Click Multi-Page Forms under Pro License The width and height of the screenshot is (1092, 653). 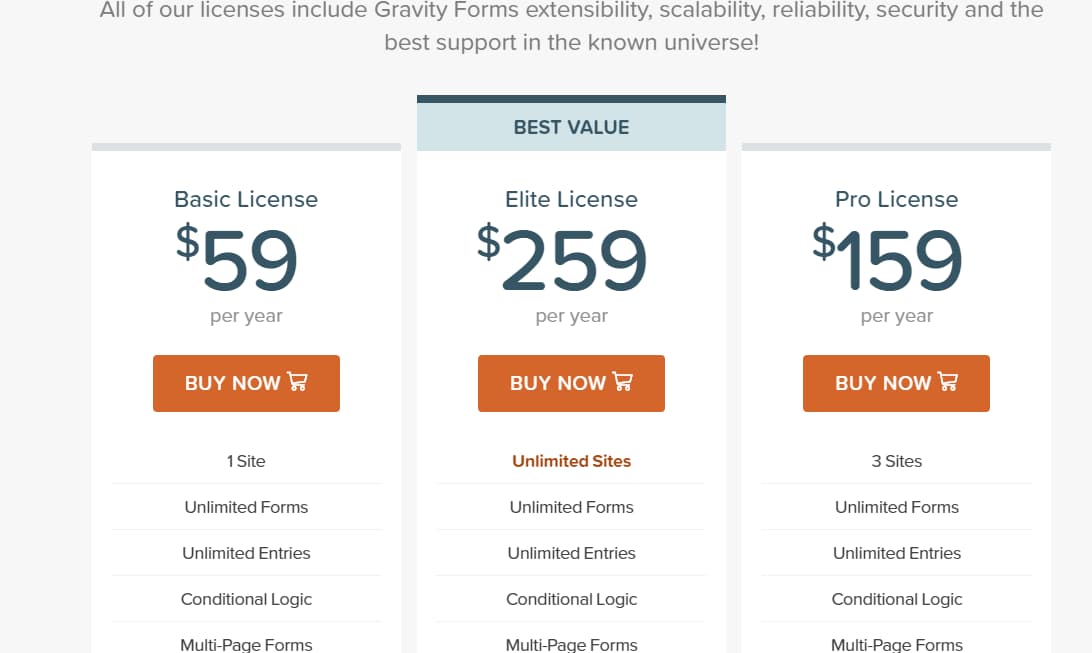point(896,644)
